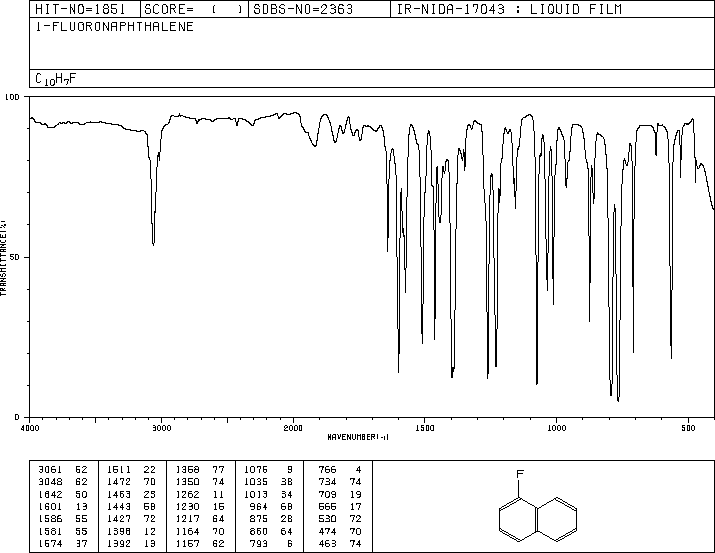Click the 1-fluoronaphthalene structure drawing

click(538, 506)
